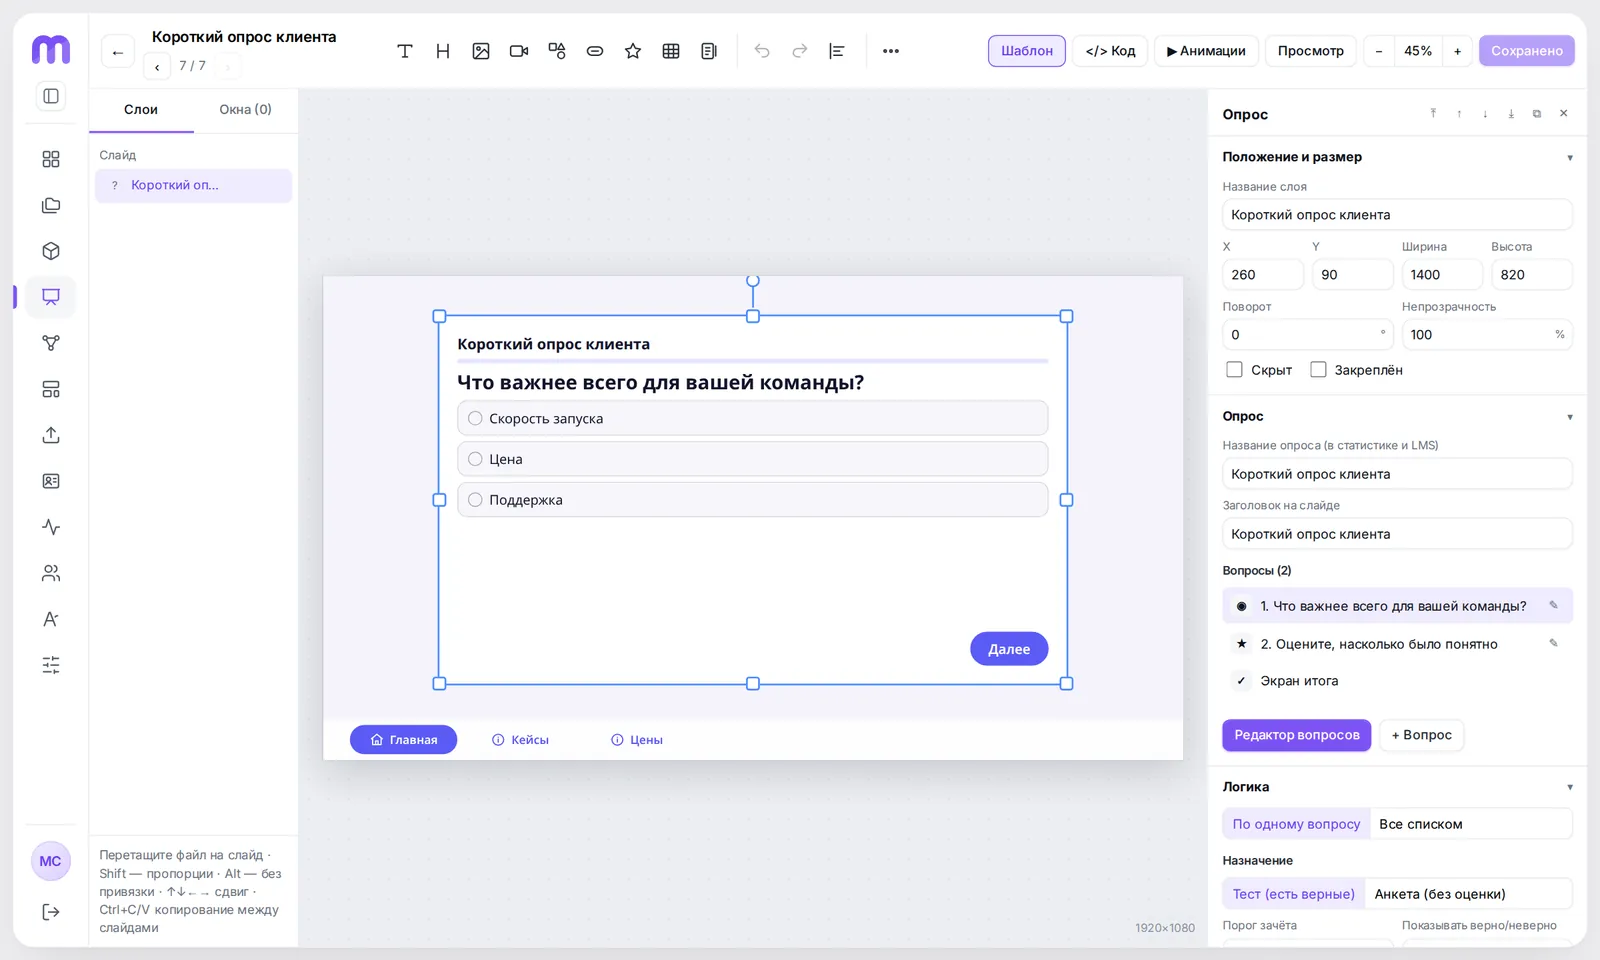Select the Цена radio option

coord(752,459)
